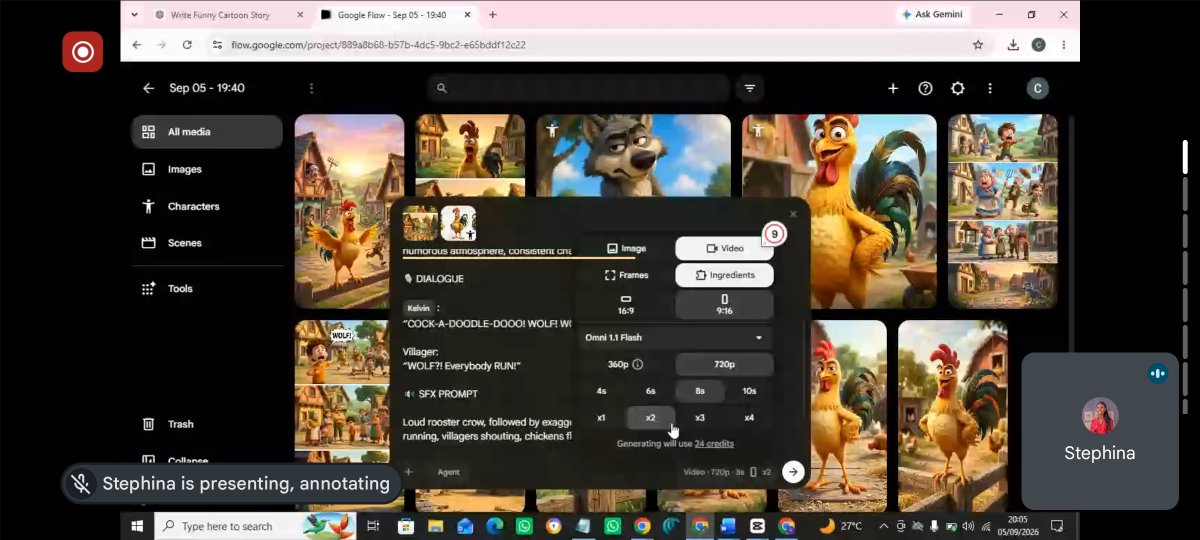View site information icon in address bar
The image size is (1200, 540).
pos(217,44)
